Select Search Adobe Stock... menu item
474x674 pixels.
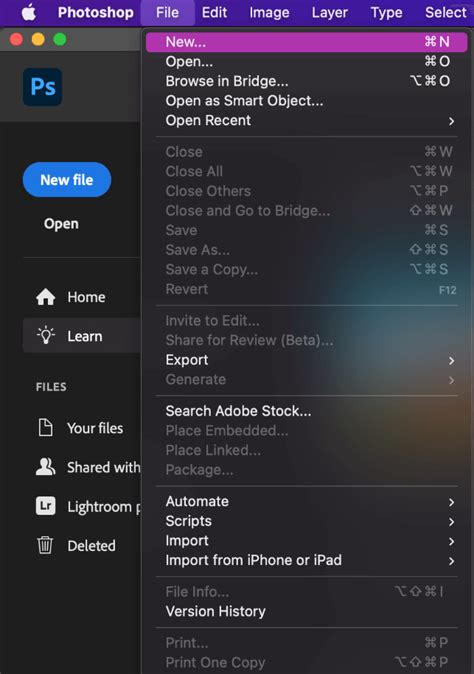tap(306, 411)
